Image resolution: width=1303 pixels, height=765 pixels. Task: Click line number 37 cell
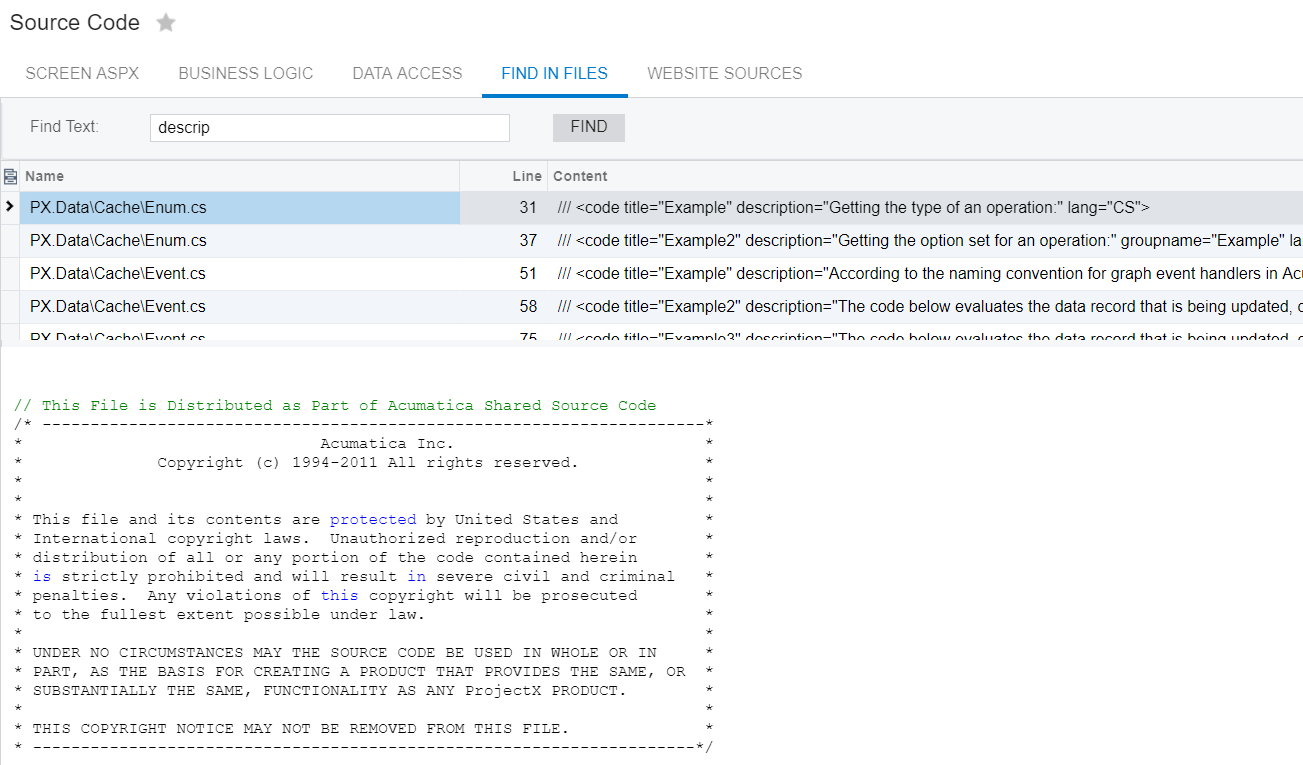pyautogui.click(x=503, y=241)
